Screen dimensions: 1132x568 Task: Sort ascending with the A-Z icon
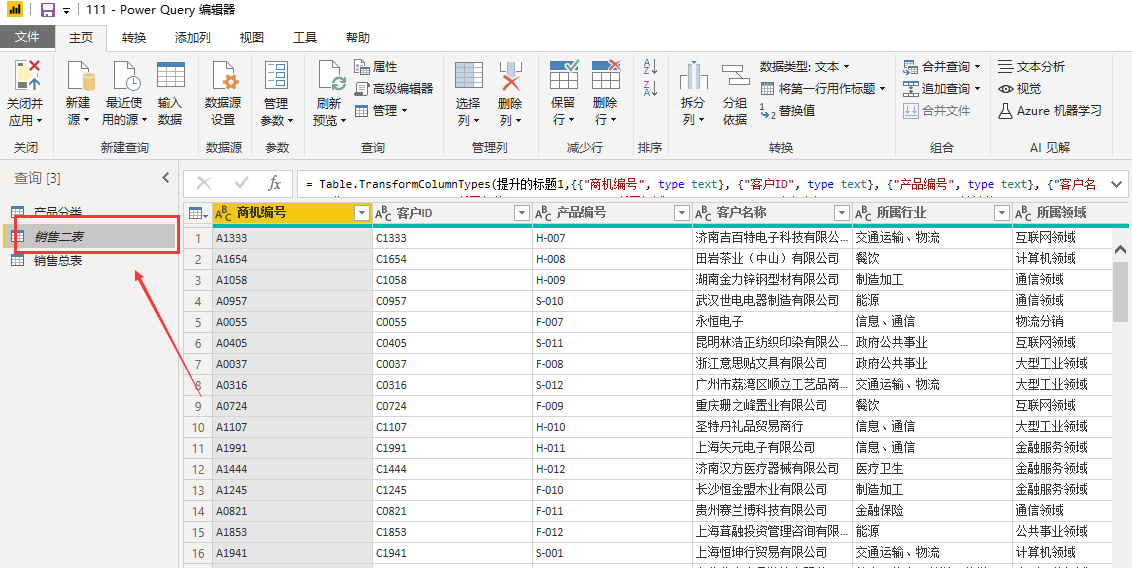(650, 66)
